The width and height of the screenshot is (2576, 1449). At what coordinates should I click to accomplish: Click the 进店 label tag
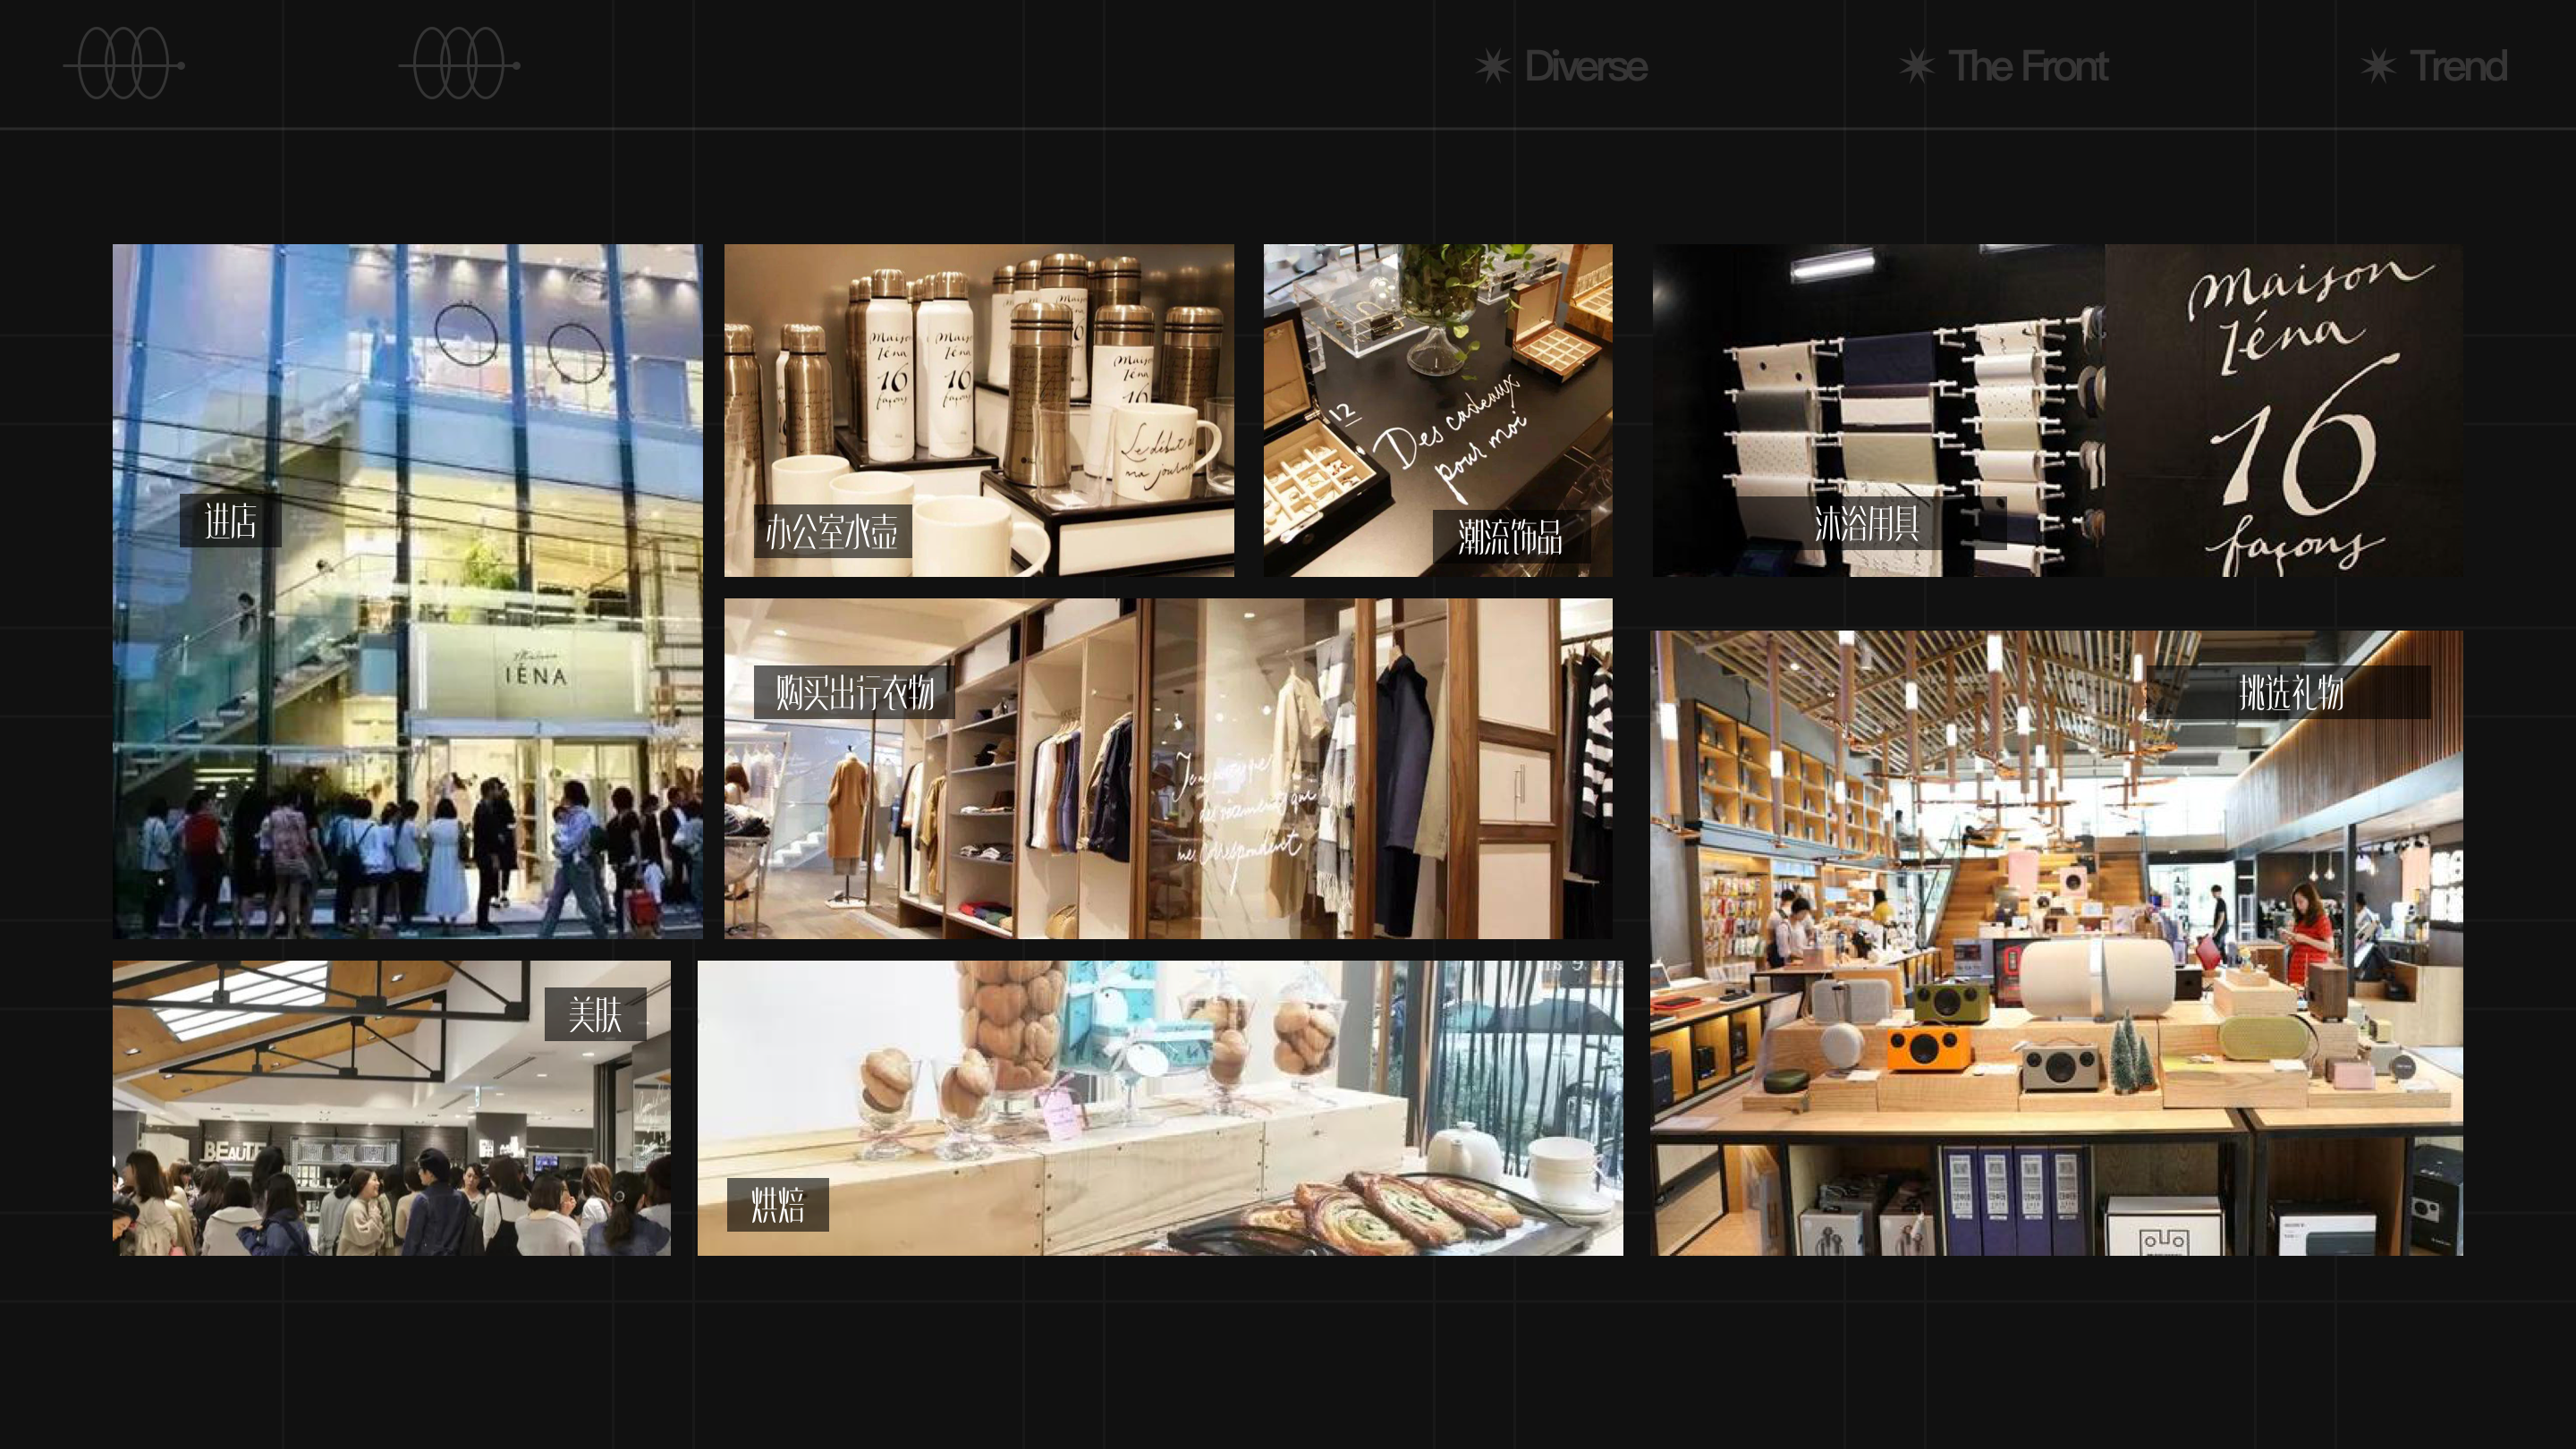click(230, 521)
